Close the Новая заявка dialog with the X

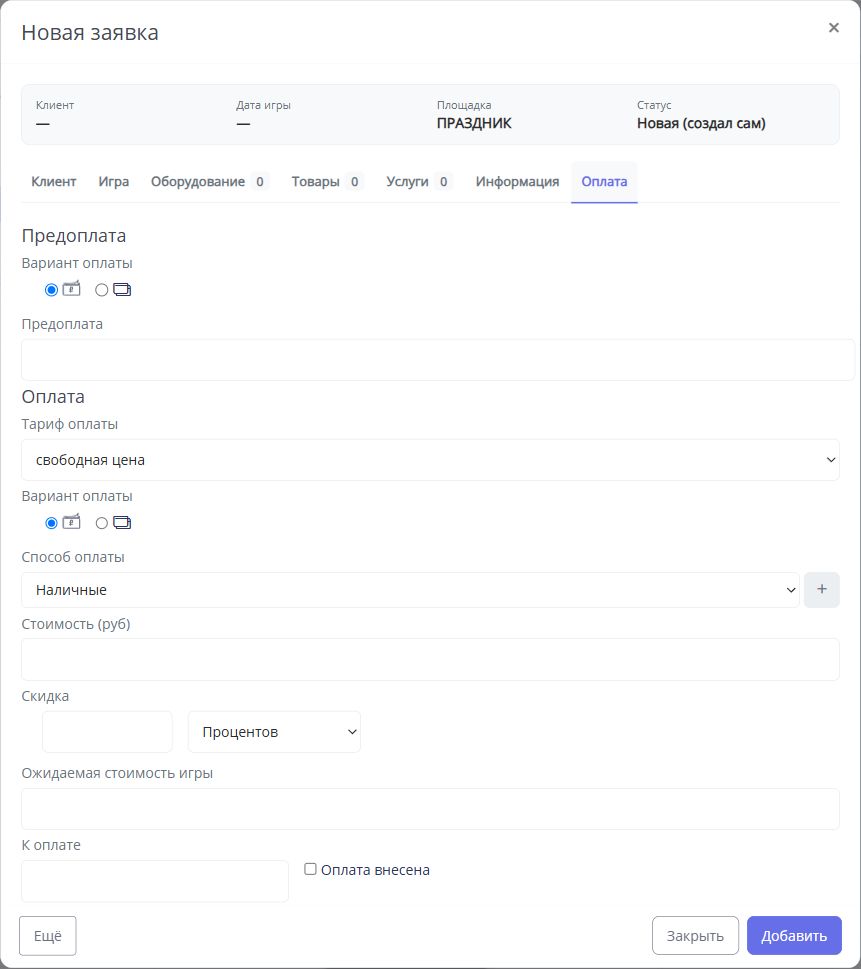click(x=833, y=28)
